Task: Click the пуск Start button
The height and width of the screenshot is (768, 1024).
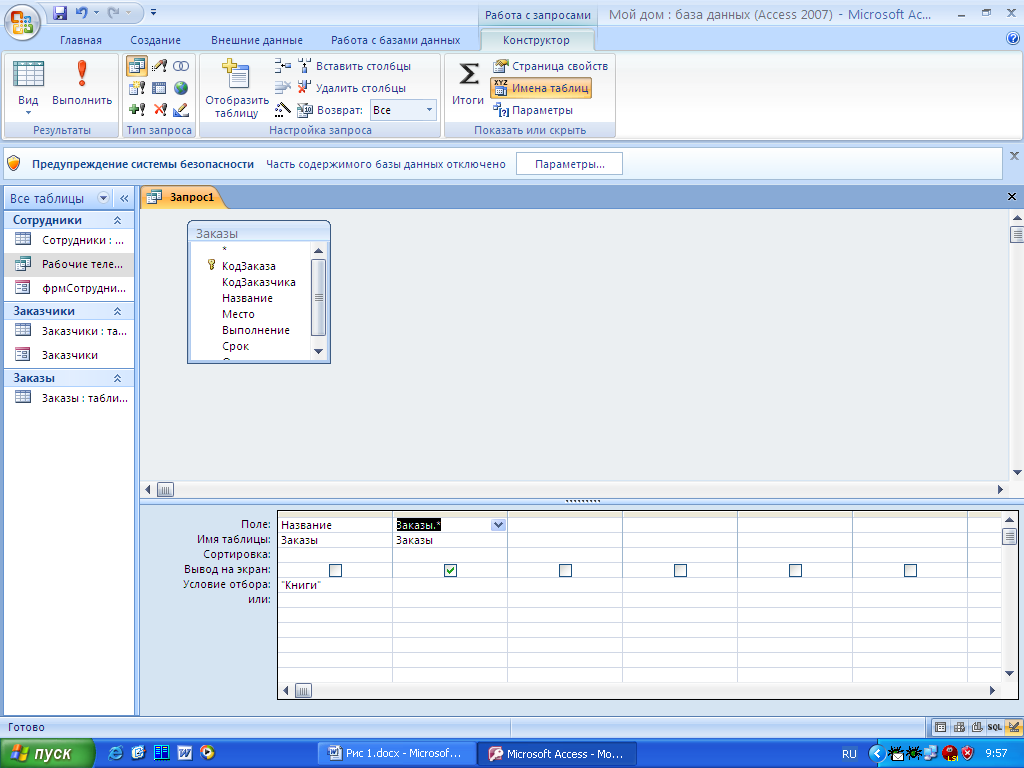Action: point(47,753)
